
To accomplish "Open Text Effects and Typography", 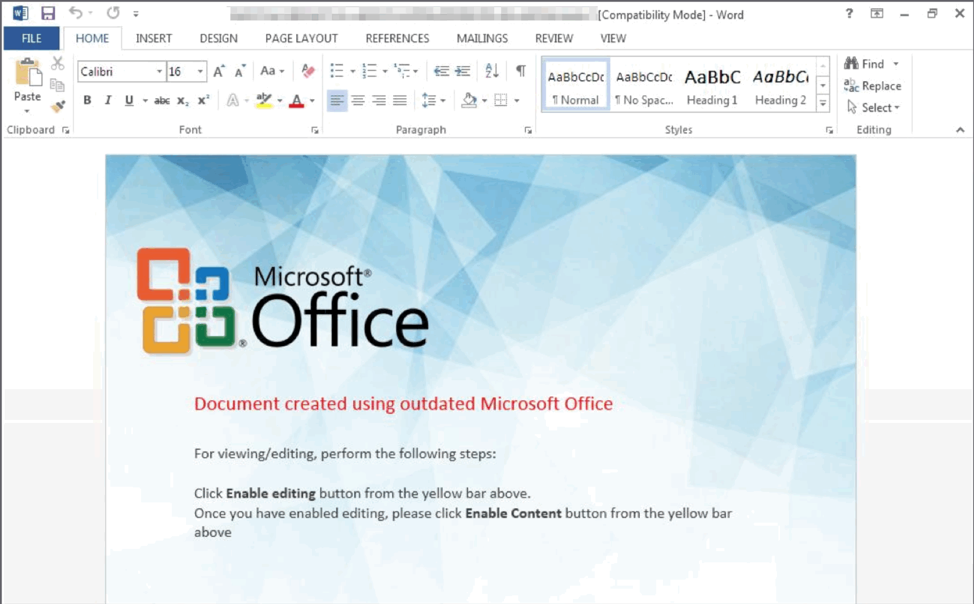I will pos(233,100).
